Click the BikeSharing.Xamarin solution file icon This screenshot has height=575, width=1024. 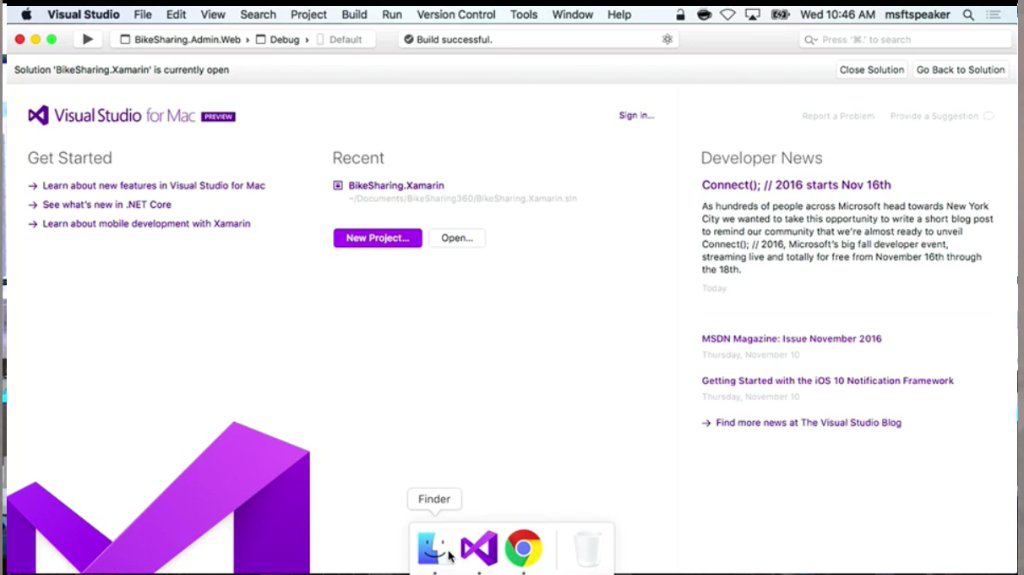tap(338, 186)
